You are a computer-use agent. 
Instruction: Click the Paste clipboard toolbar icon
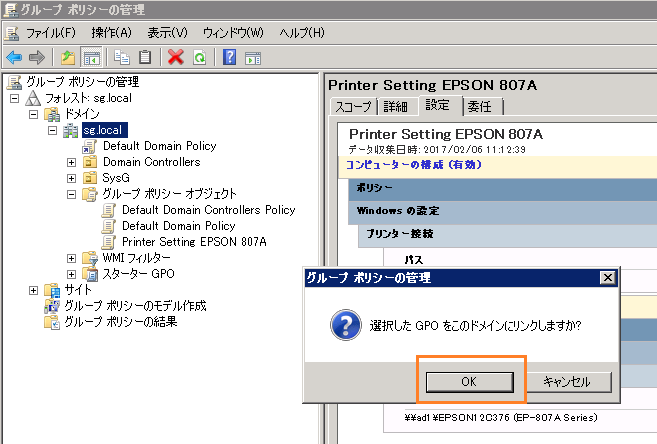coord(145,57)
